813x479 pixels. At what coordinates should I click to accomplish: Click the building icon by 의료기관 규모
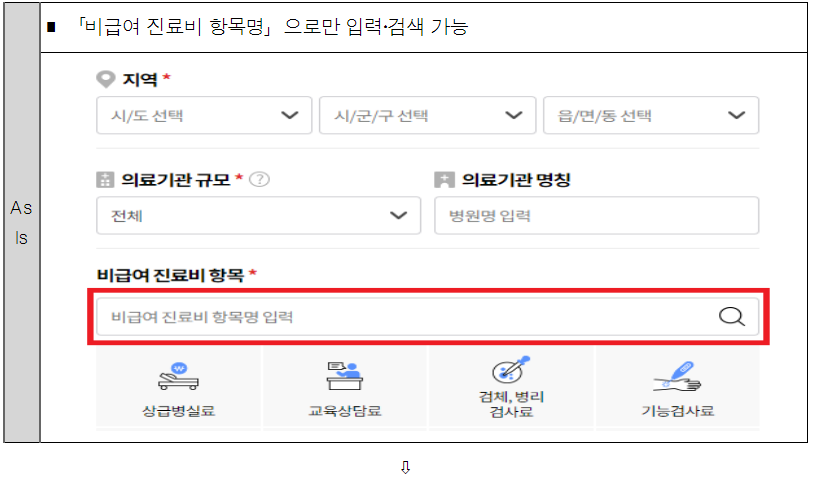tap(105, 180)
